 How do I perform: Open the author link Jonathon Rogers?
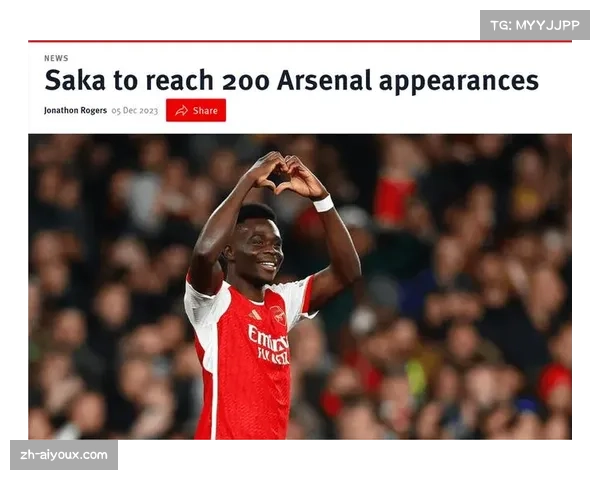(x=75, y=110)
